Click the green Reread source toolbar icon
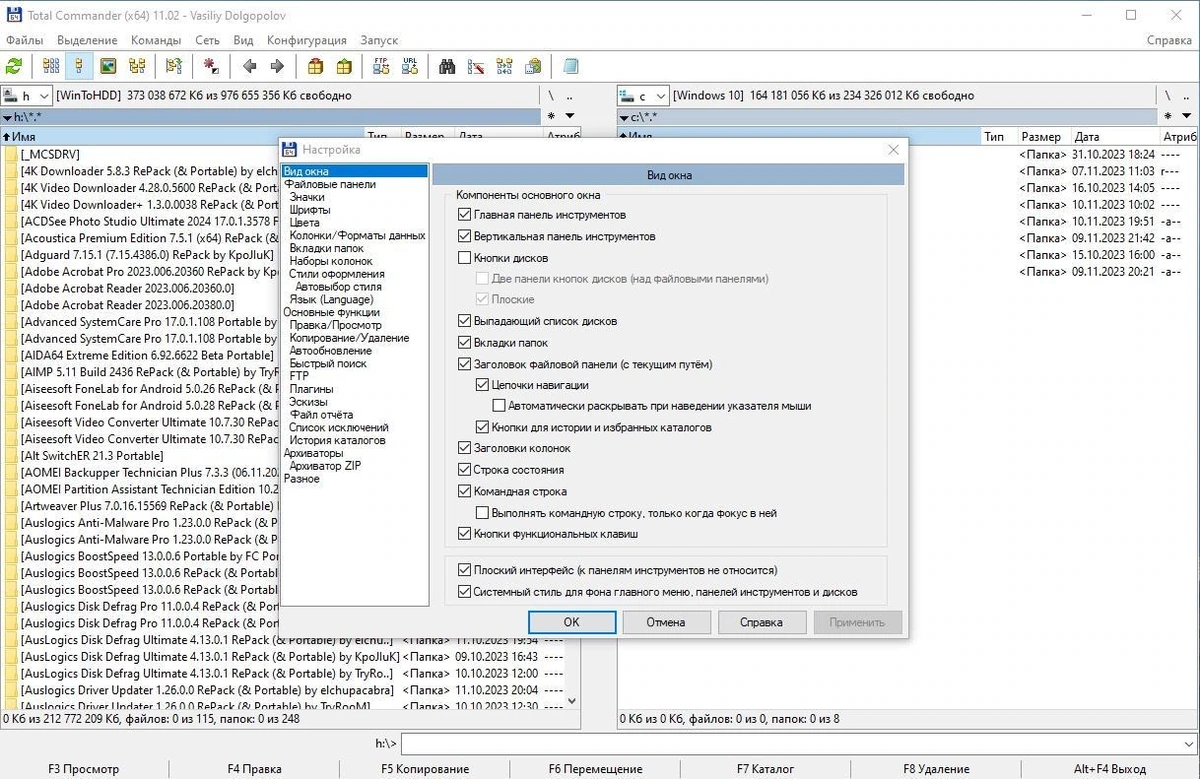The image size is (1200, 779). pyautogui.click(x=14, y=66)
